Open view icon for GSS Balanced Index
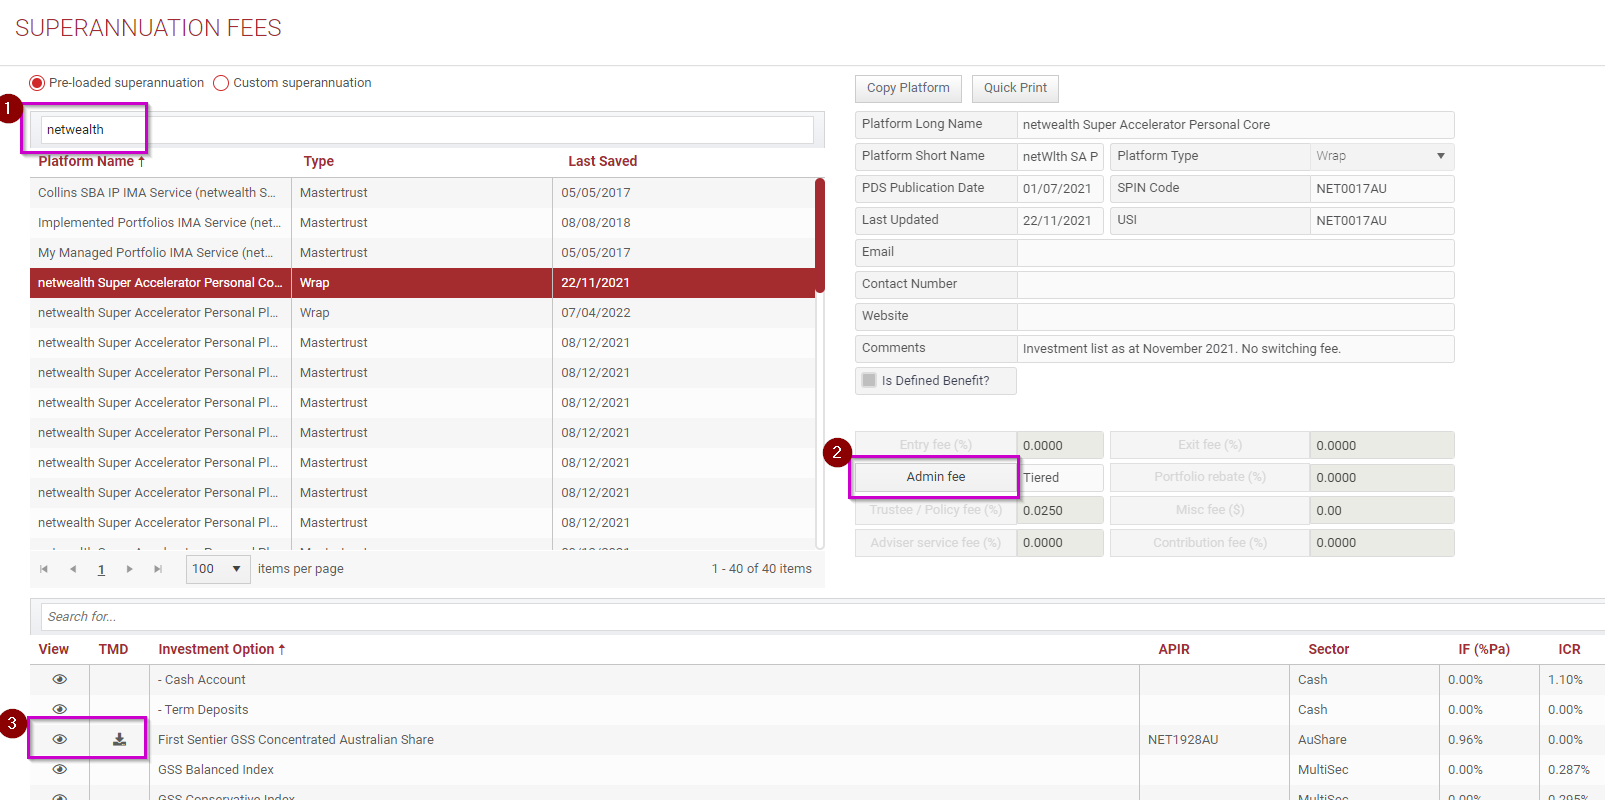This screenshot has width=1605, height=800. click(x=60, y=770)
